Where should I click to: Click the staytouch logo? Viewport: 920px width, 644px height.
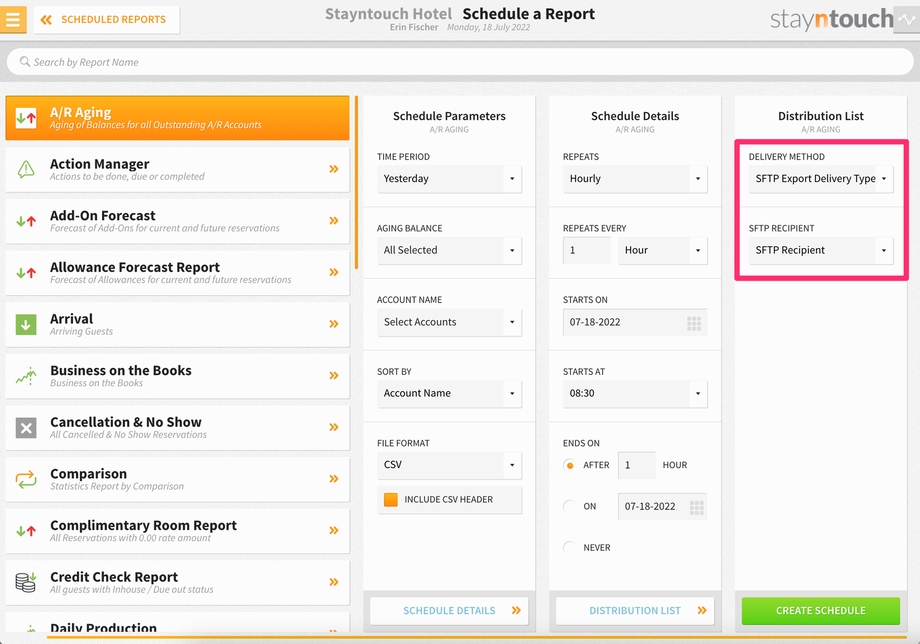(831, 19)
